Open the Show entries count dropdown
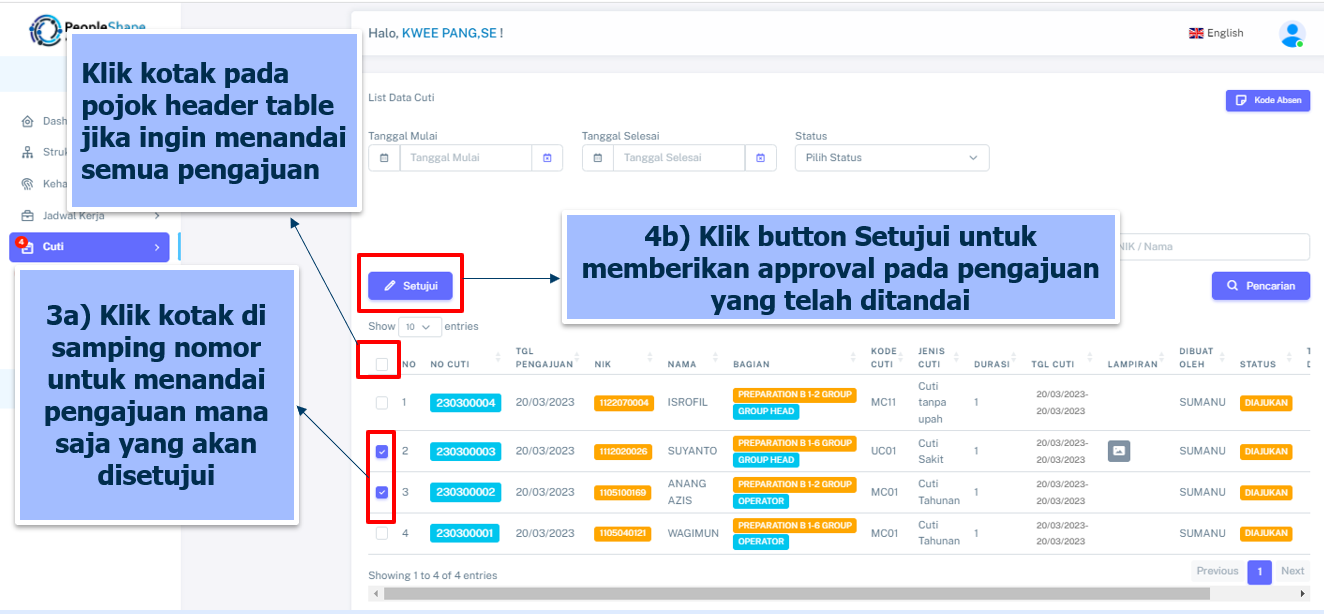Viewport: 1324px width, 614px height. (420, 327)
